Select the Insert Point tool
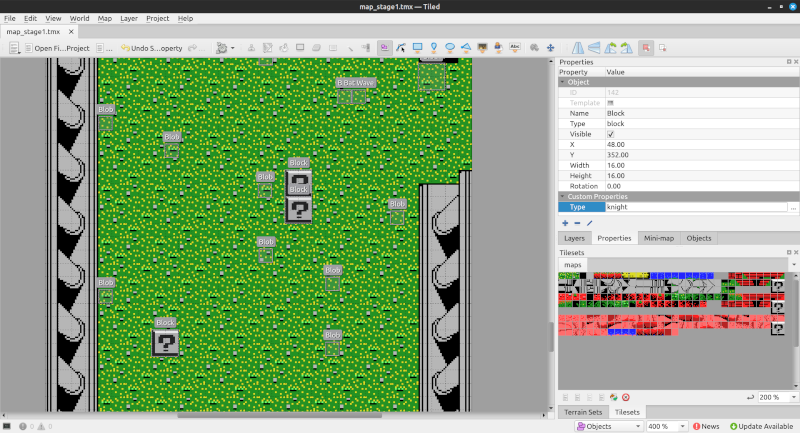 434,48
